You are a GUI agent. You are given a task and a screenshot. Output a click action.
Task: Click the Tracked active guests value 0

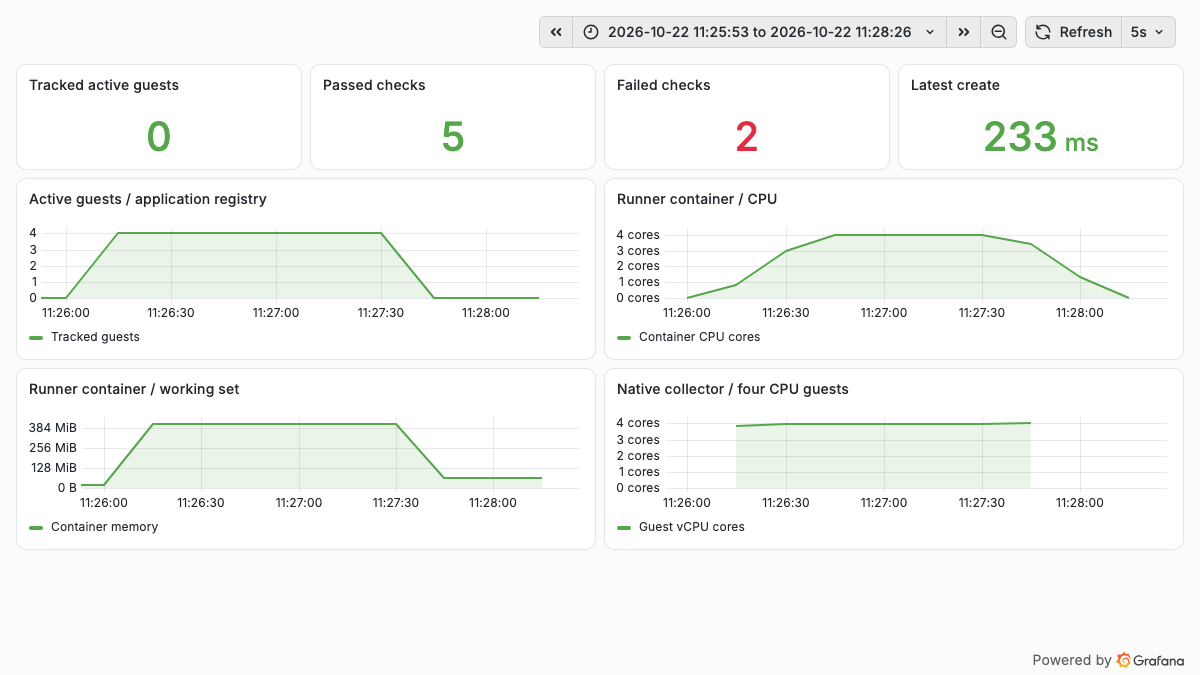click(159, 137)
